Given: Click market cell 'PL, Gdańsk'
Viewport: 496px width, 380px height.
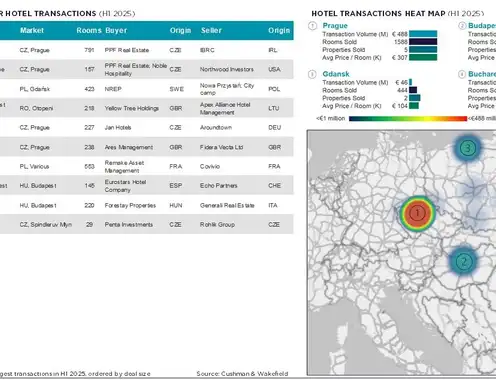Looking at the screenshot, I should [35, 89].
